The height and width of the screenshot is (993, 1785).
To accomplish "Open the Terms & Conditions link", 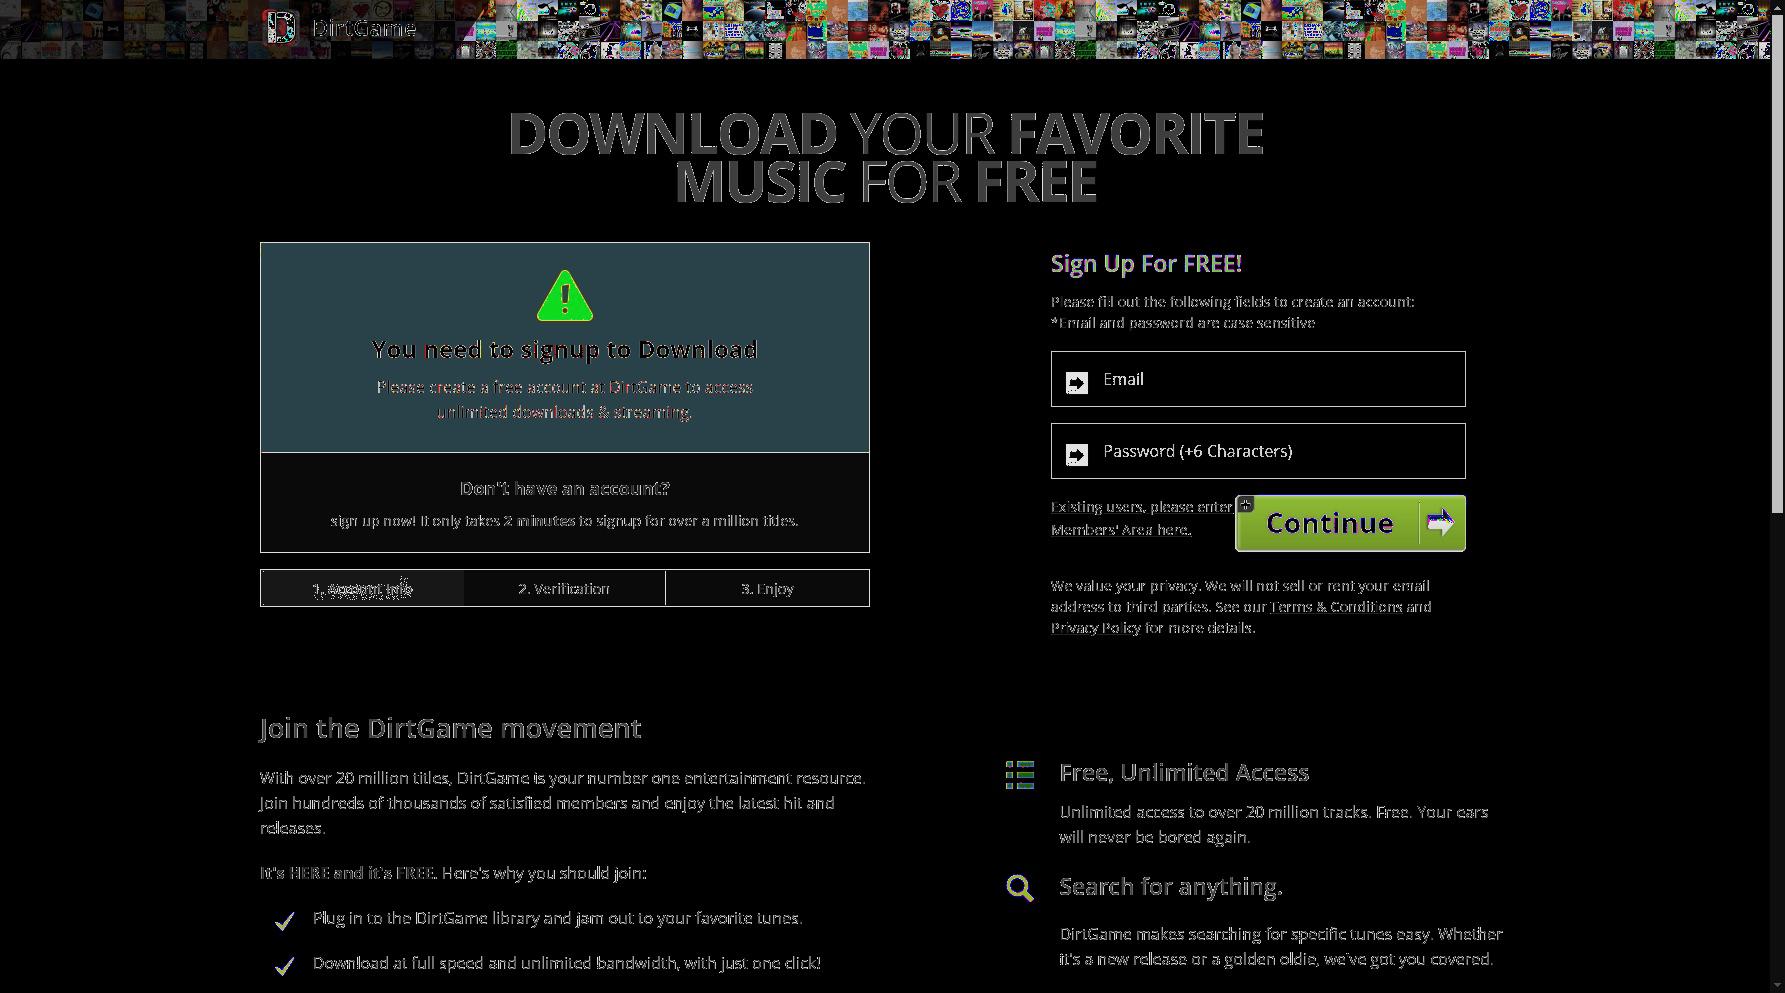I will (1337, 607).
